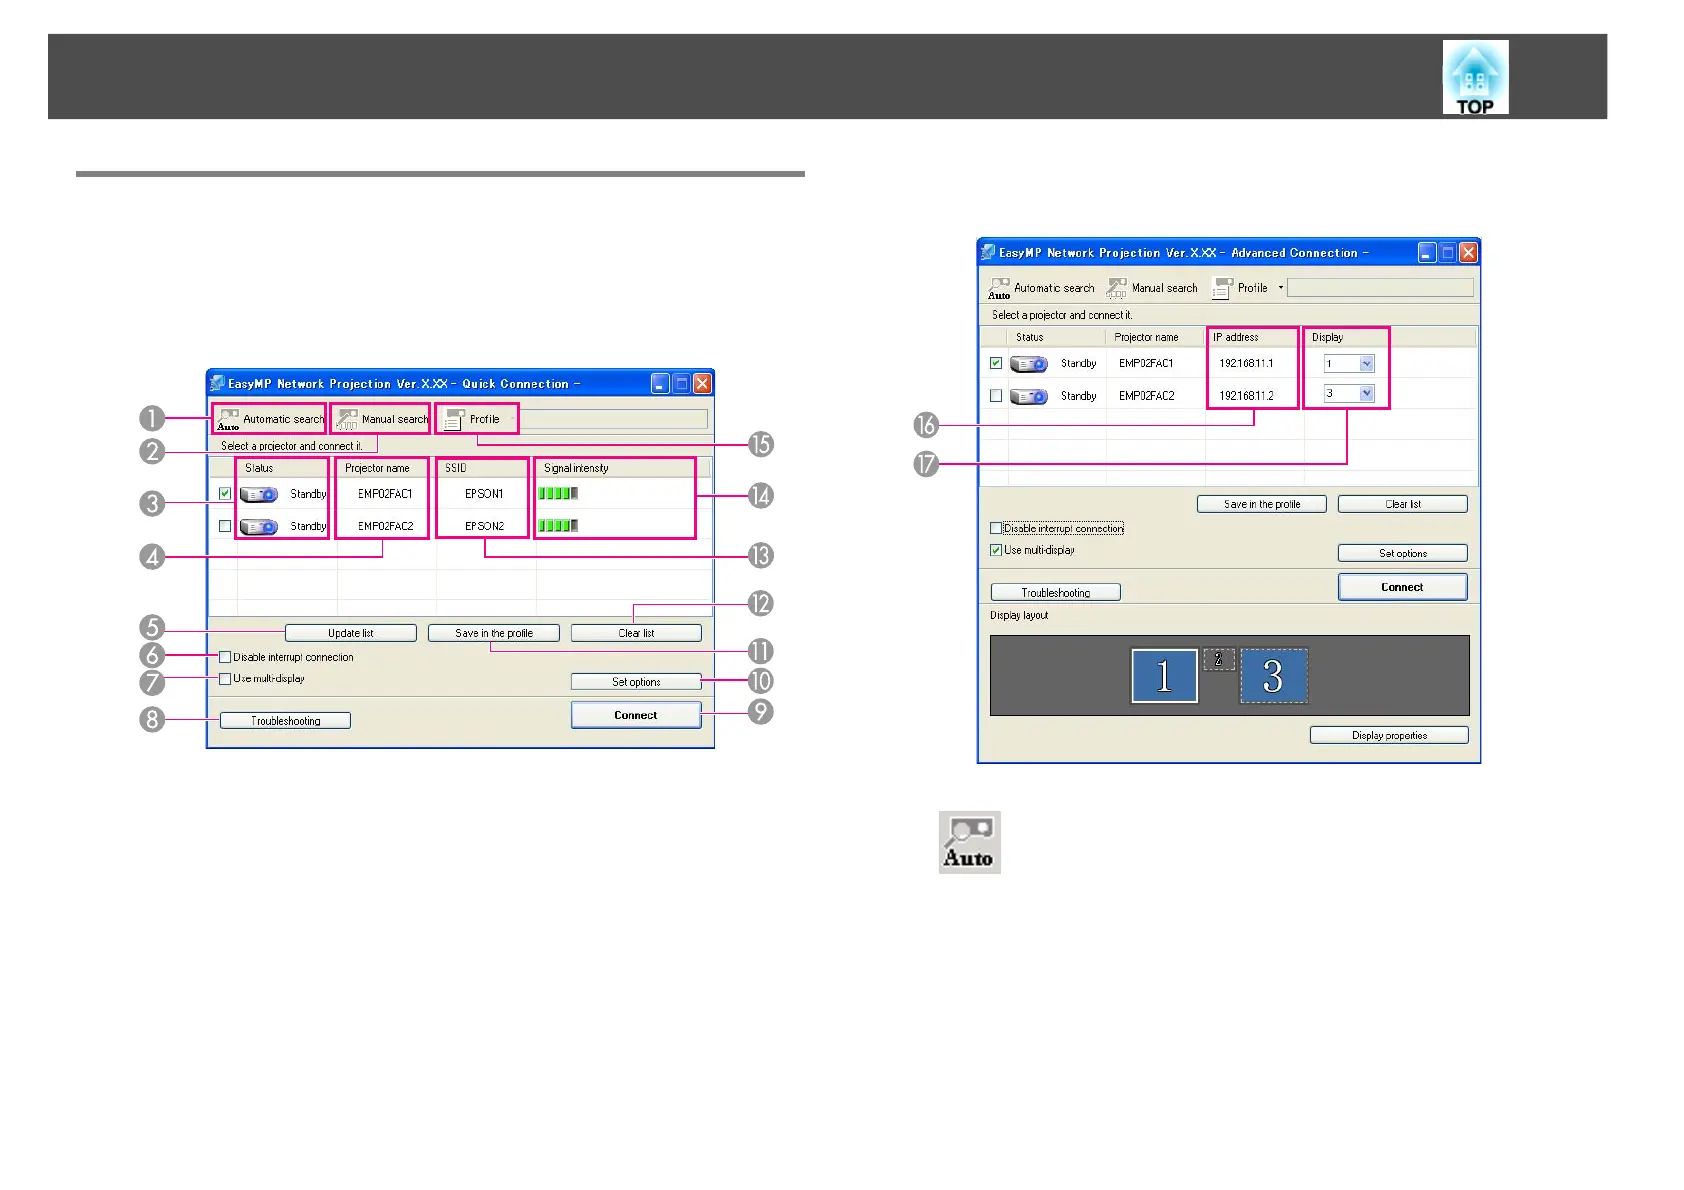The width and height of the screenshot is (1684, 1190).
Task: Click IP address 192.168.11.2 cell
Action: [x=1246, y=396]
